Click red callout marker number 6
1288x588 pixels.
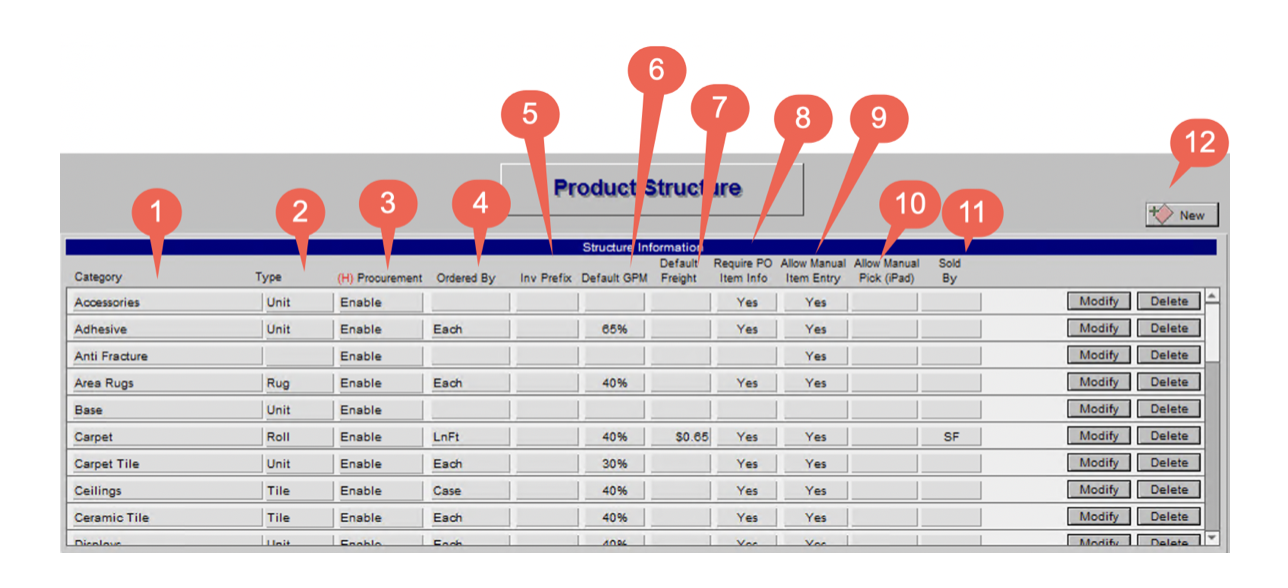[x=657, y=71]
